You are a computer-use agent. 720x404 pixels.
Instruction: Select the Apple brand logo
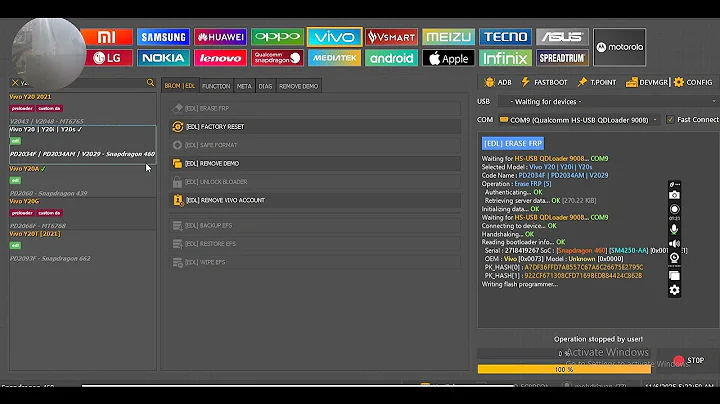point(448,58)
